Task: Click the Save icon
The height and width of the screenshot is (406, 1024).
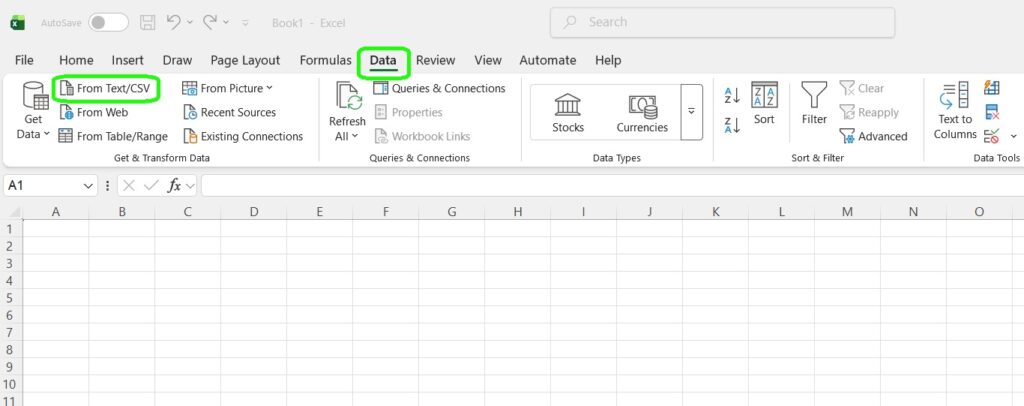Action: [148, 22]
